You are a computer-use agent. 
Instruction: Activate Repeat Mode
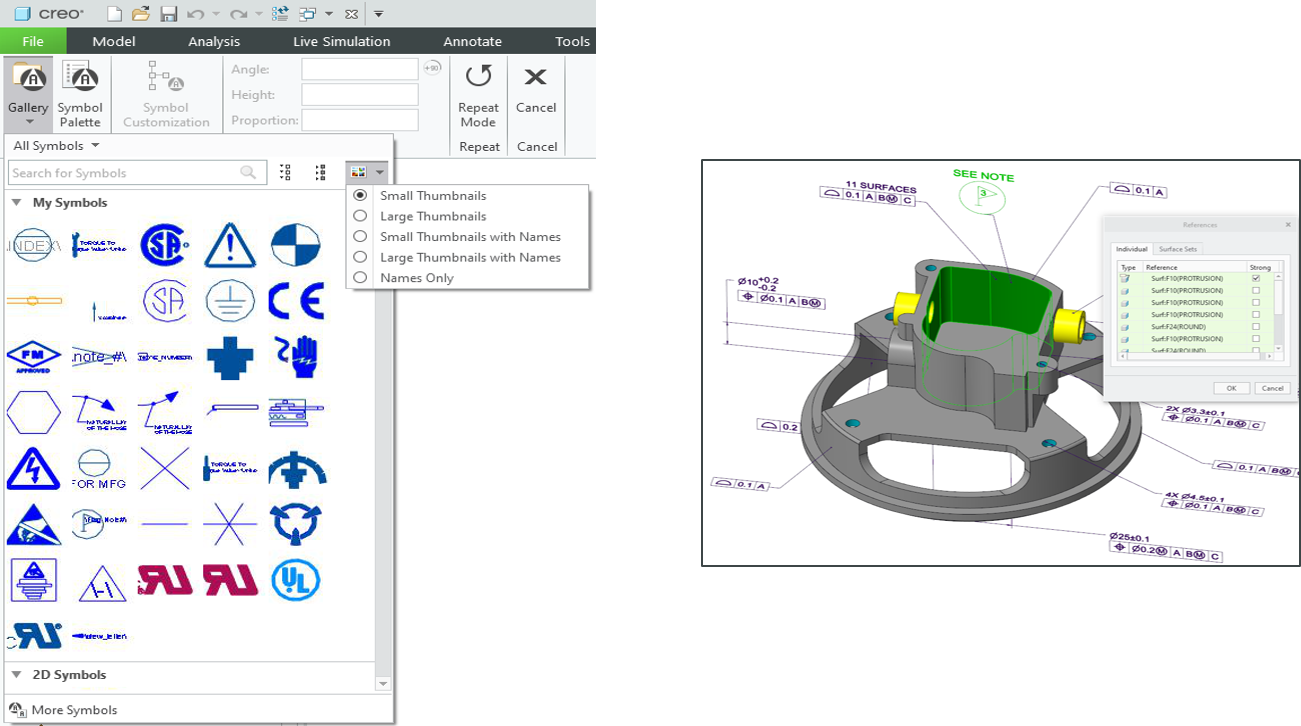[478, 94]
